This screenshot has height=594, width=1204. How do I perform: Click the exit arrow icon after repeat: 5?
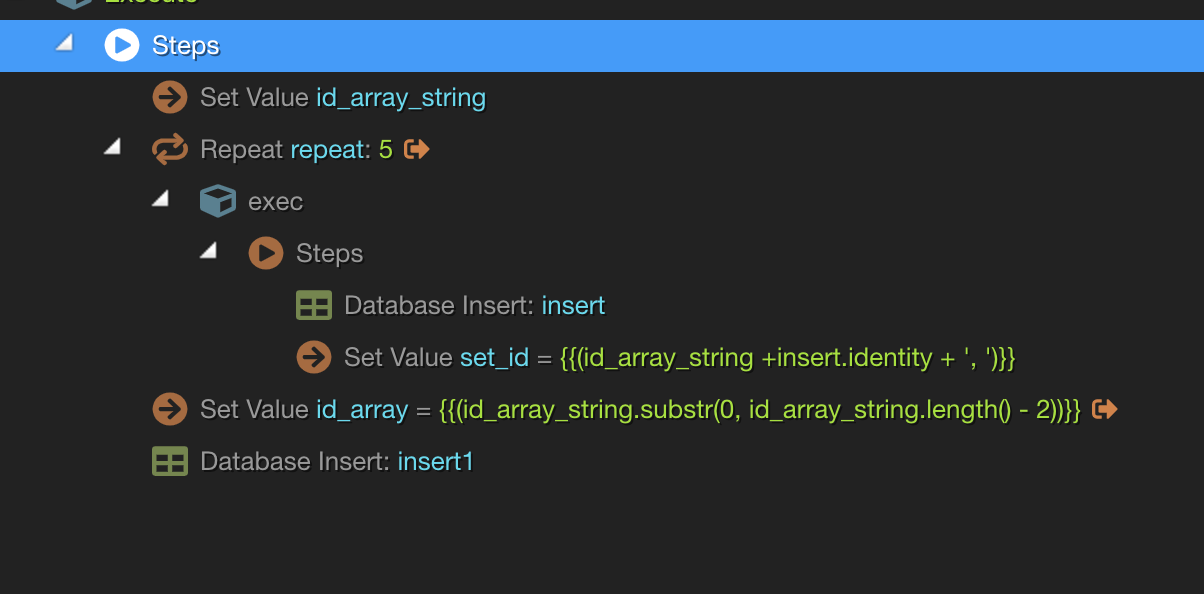coord(417,149)
